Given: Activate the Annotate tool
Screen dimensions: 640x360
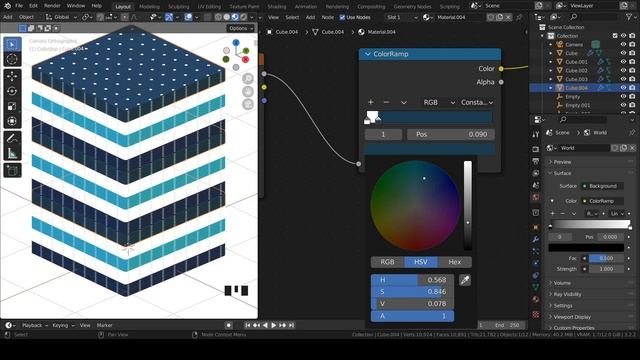Looking at the screenshot, I should pos(12,138).
